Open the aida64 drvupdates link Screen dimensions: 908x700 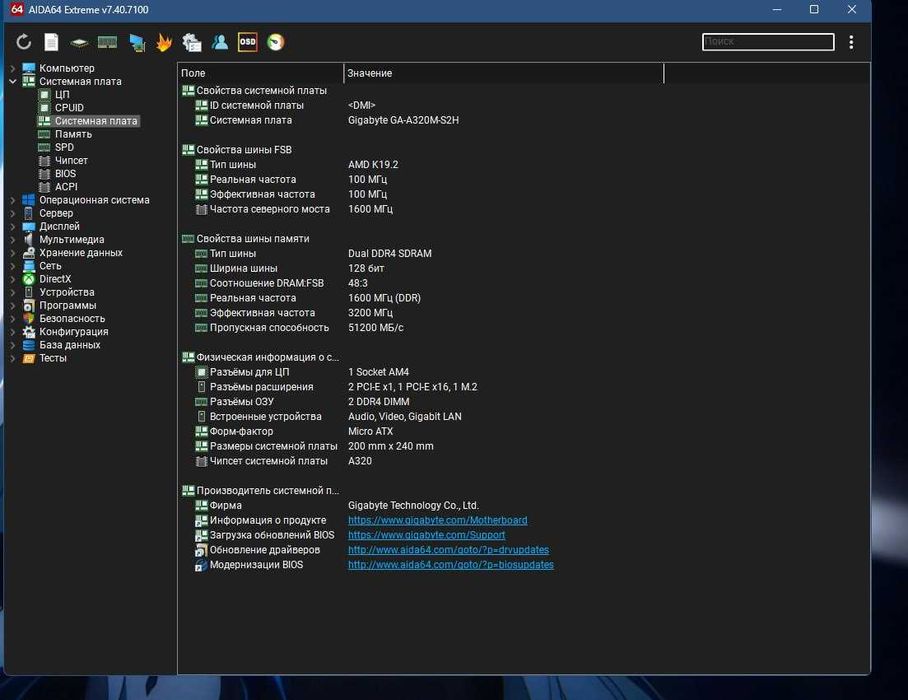[448, 550]
